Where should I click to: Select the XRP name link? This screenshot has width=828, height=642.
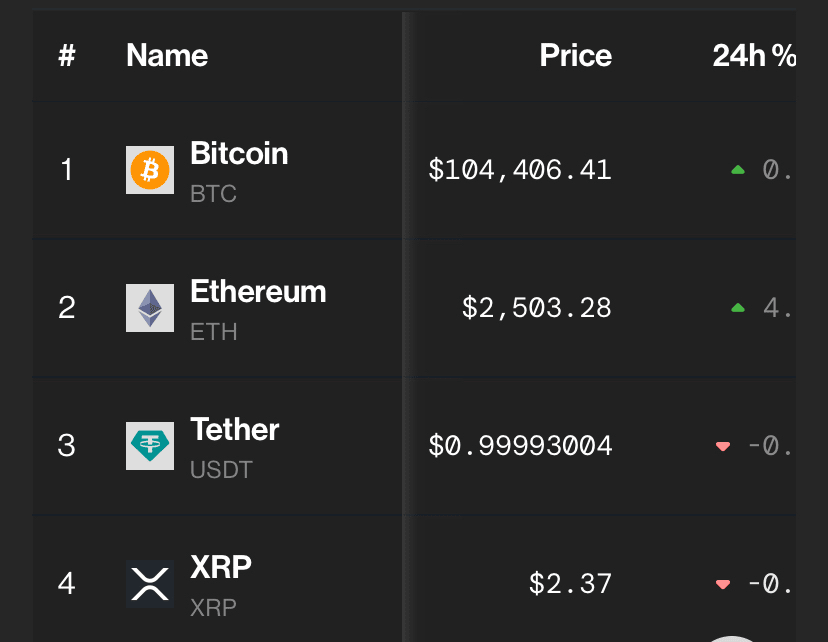221,567
